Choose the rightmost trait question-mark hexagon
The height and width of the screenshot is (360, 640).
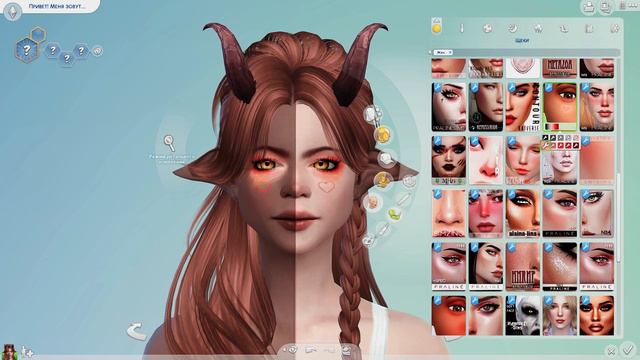coord(81,51)
